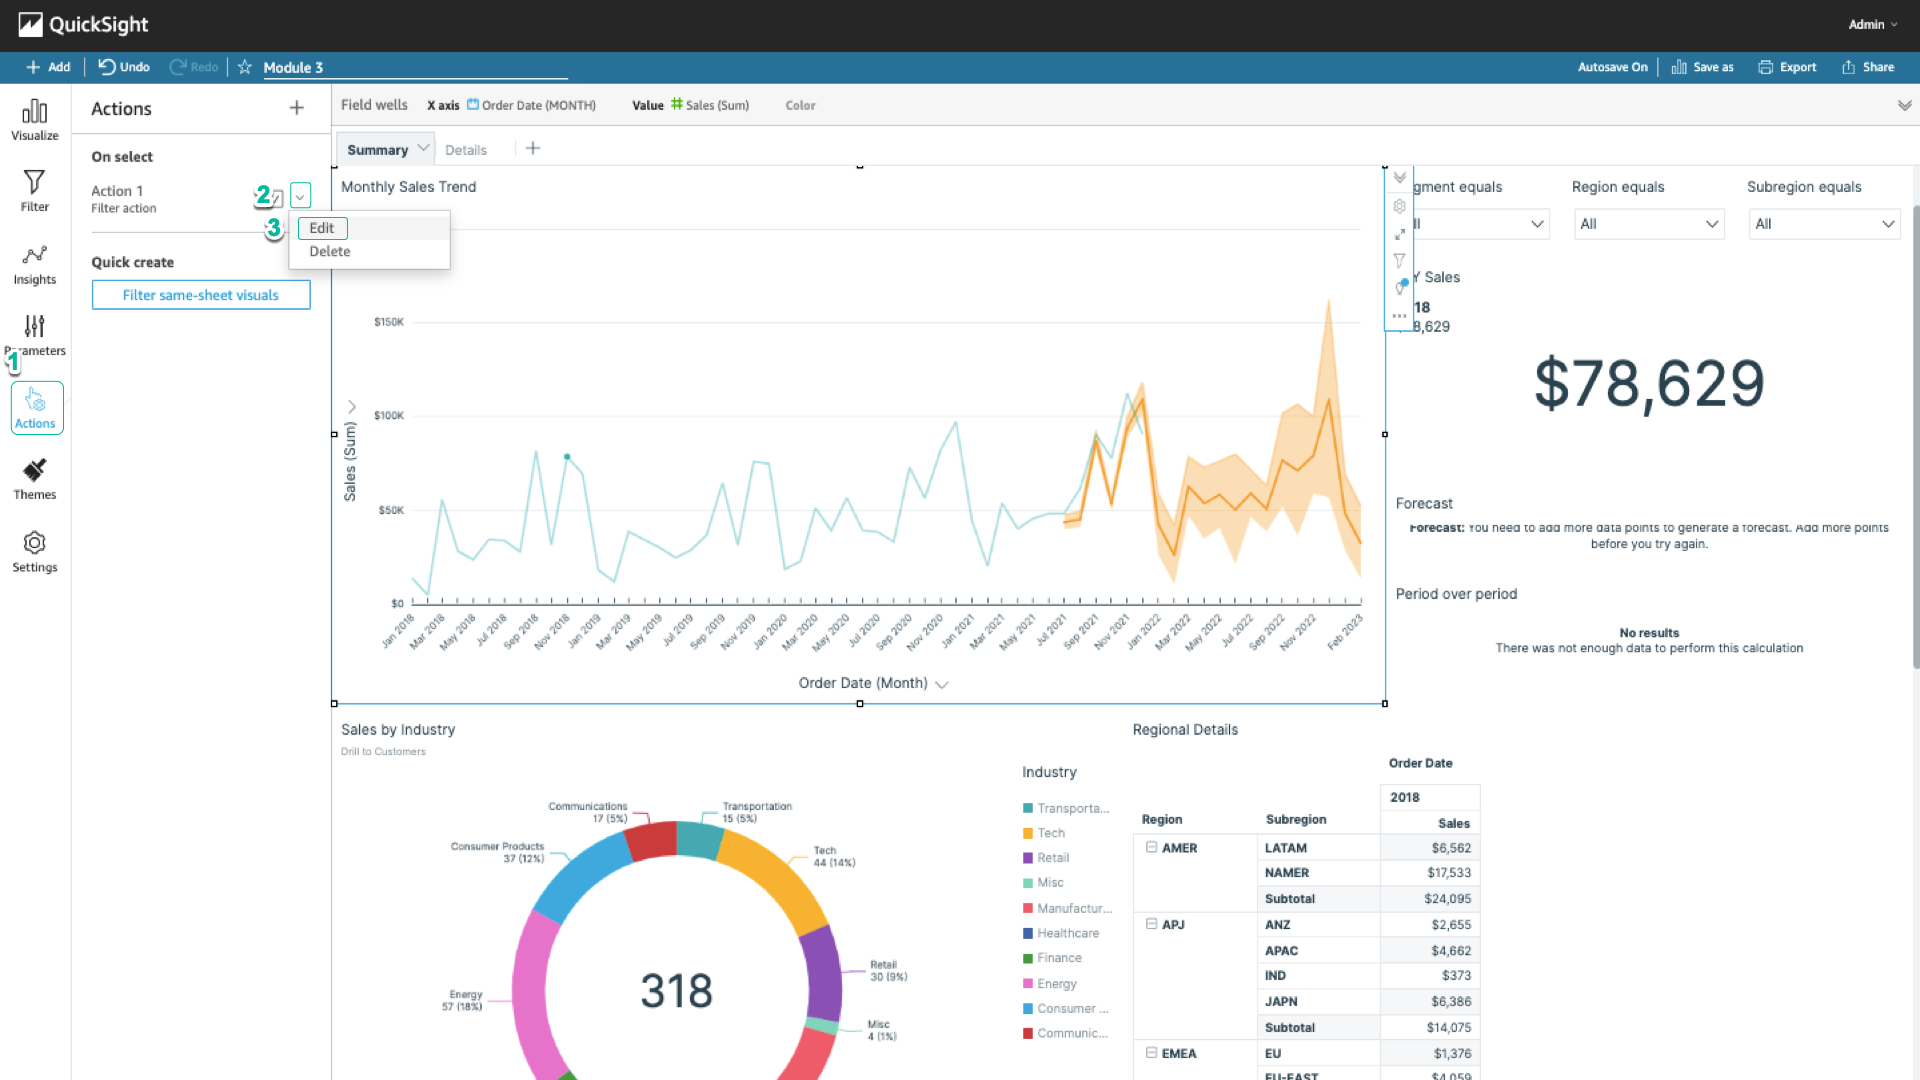Click the Tech legend swatch
The image size is (1920, 1080).
[1028, 833]
